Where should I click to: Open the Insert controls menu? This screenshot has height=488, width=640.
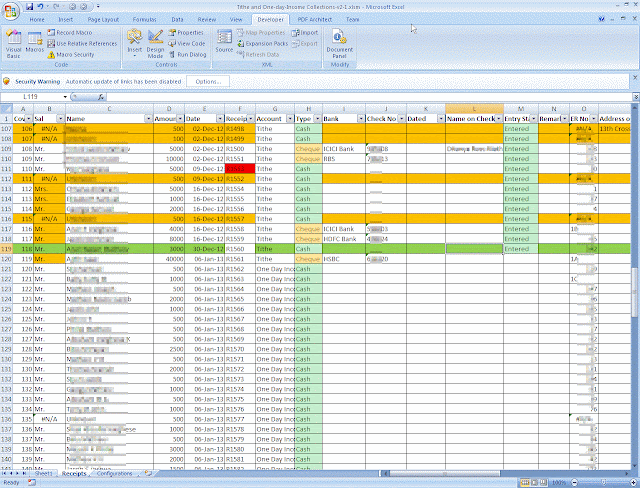point(134,43)
